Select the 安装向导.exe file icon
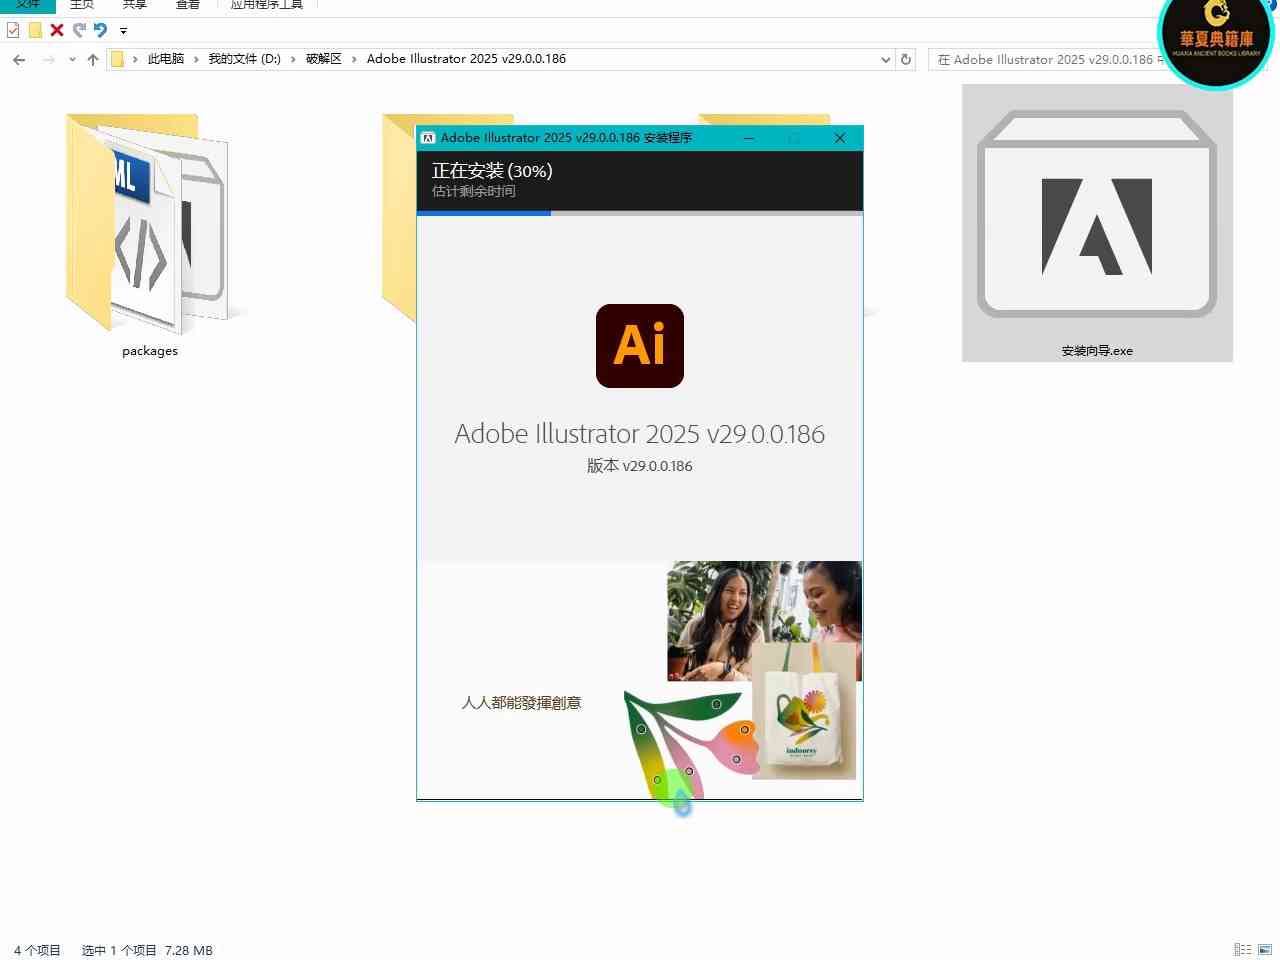This screenshot has width=1280, height=960. point(1097,215)
